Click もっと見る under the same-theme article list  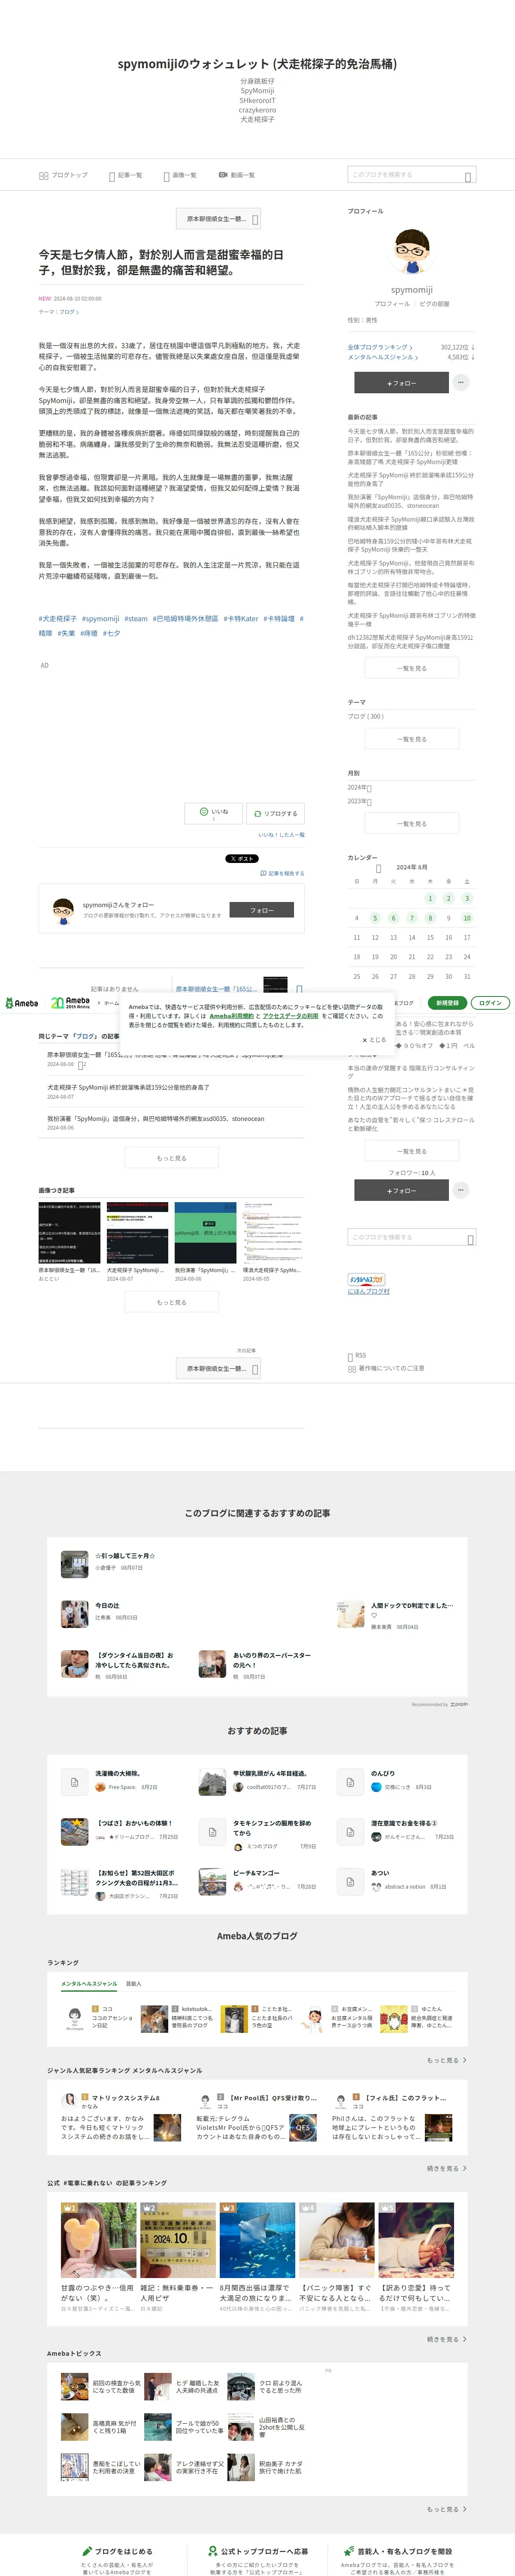coord(171,1158)
